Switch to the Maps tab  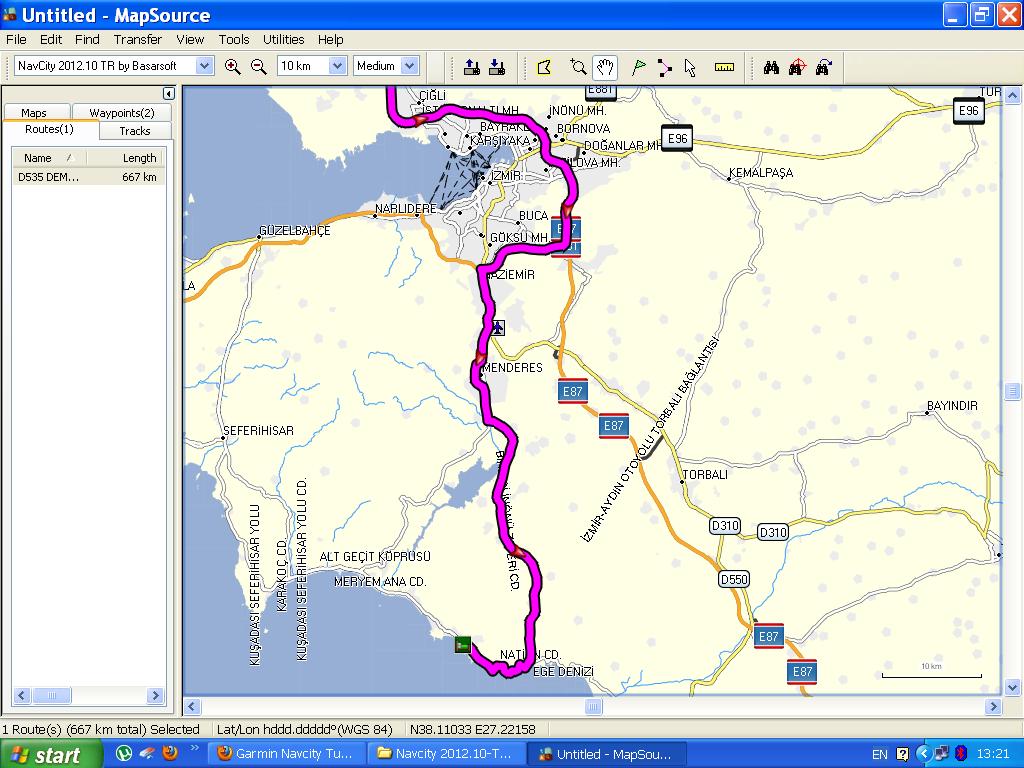[34, 112]
